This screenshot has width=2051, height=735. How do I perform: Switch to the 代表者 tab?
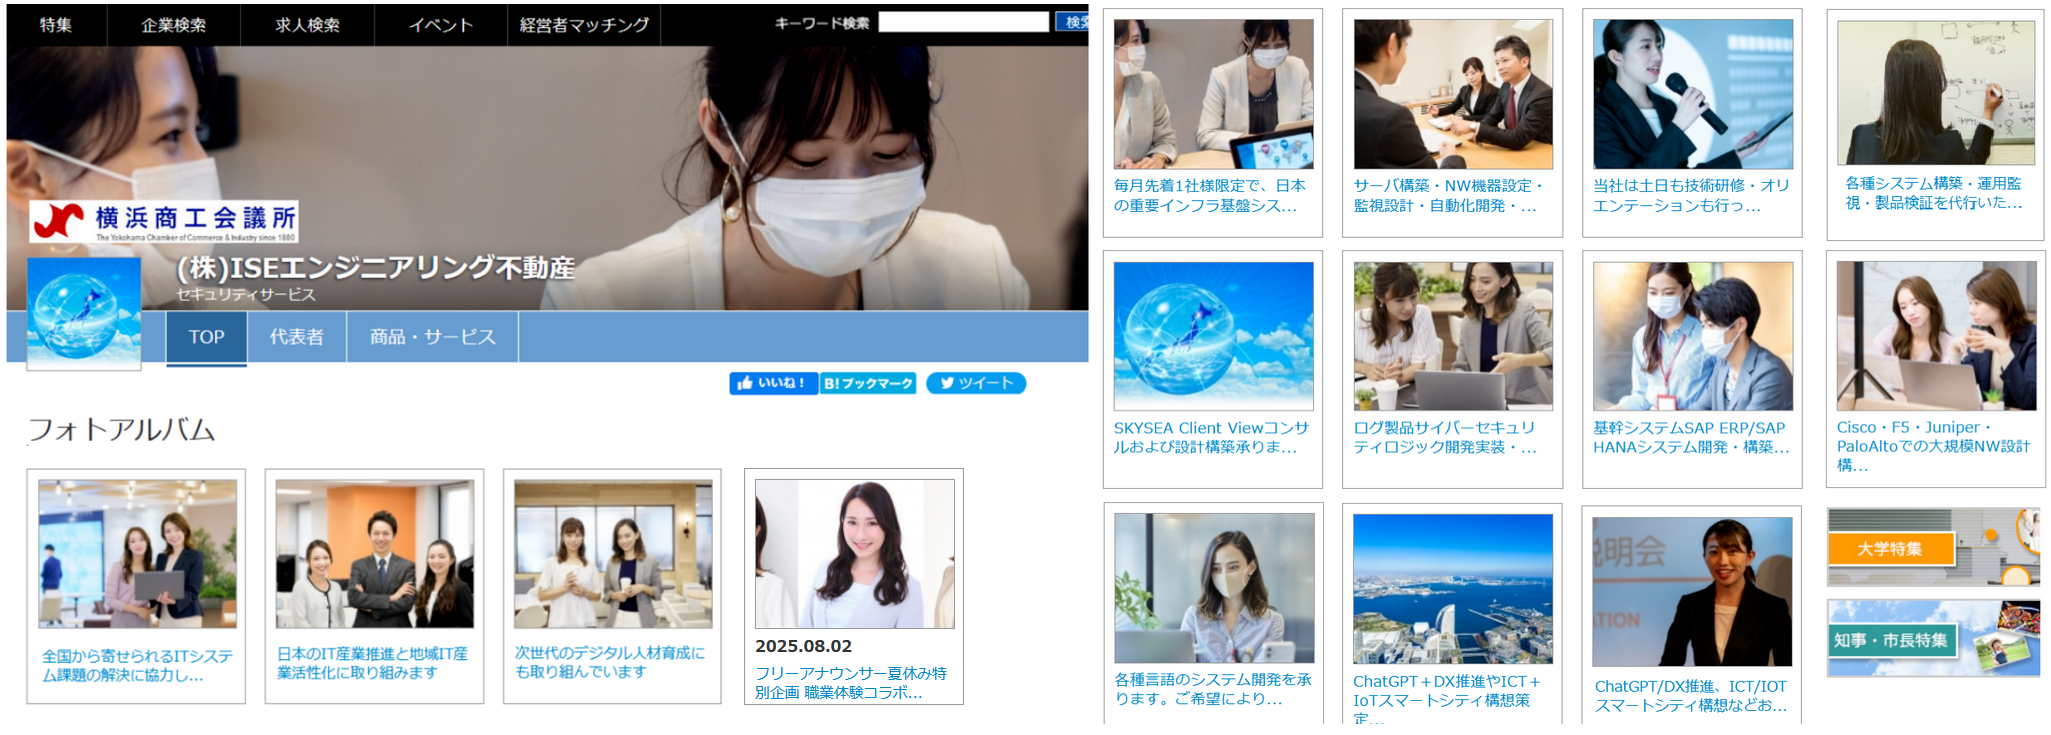point(296,337)
